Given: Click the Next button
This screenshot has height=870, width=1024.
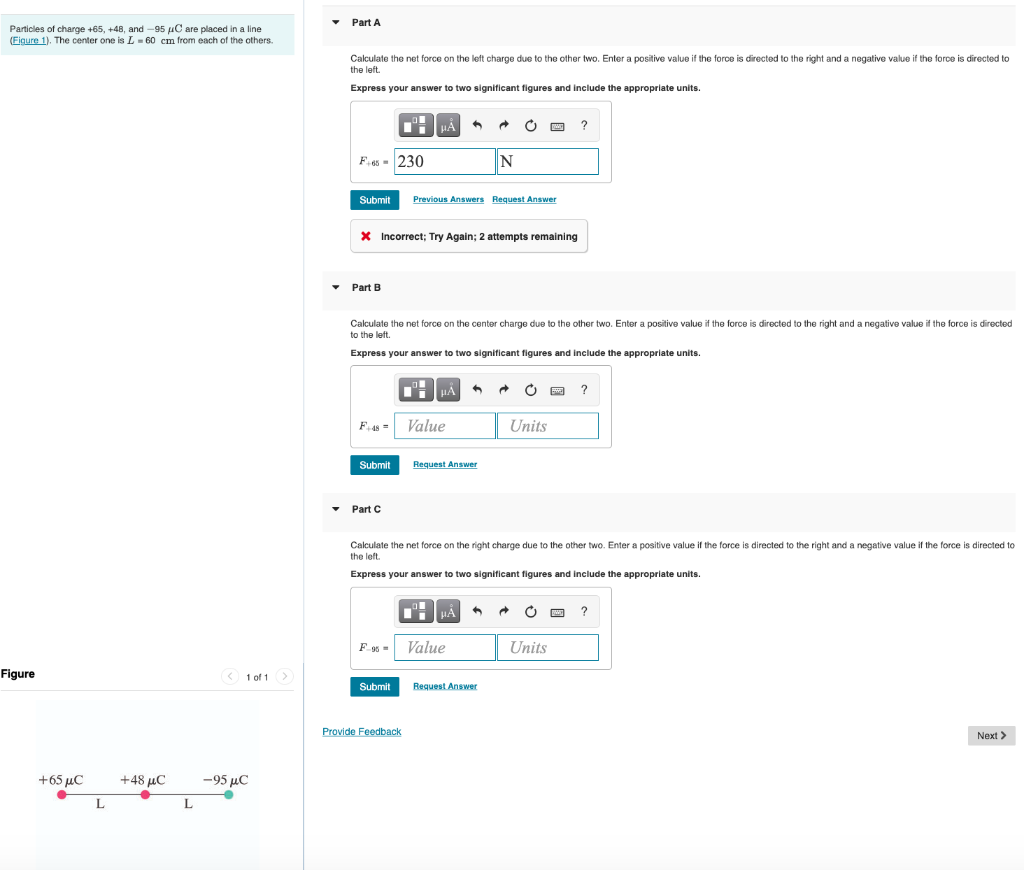Looking at the screenshot, I should [990, 735].
